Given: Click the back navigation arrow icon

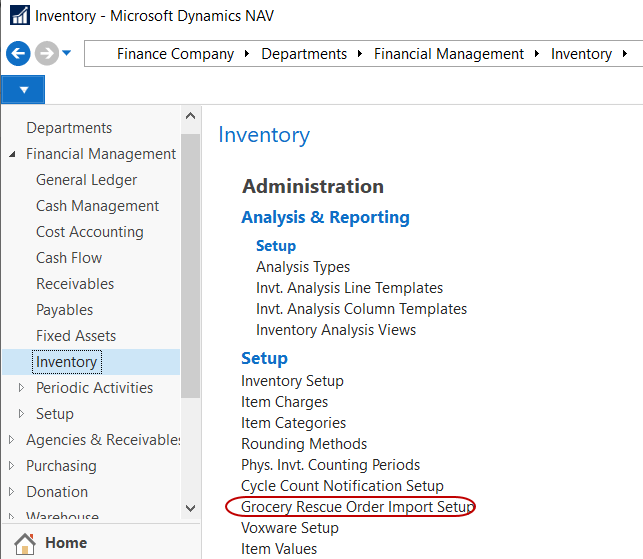Looking at the screenshot, I should [x=17, y=53].
